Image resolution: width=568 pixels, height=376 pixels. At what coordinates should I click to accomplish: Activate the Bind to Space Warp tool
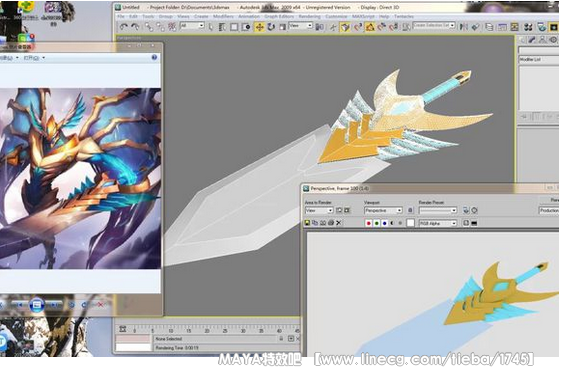(x=172, y=27)
